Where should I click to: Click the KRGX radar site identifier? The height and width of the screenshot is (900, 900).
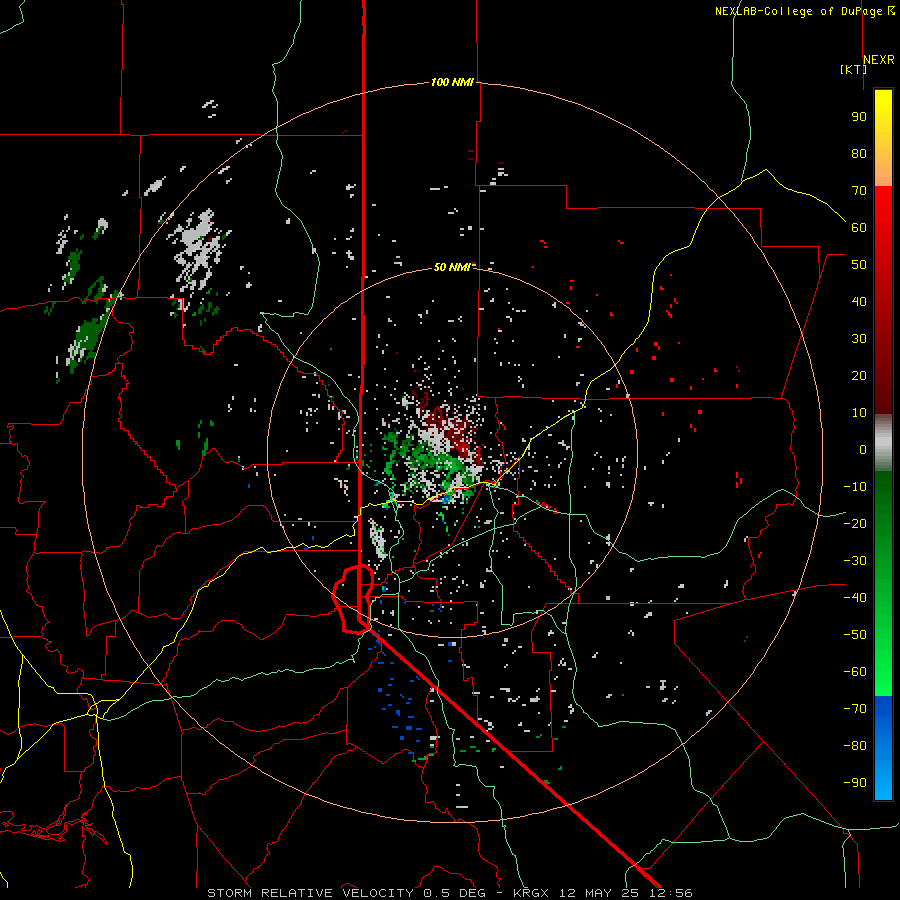532,893
